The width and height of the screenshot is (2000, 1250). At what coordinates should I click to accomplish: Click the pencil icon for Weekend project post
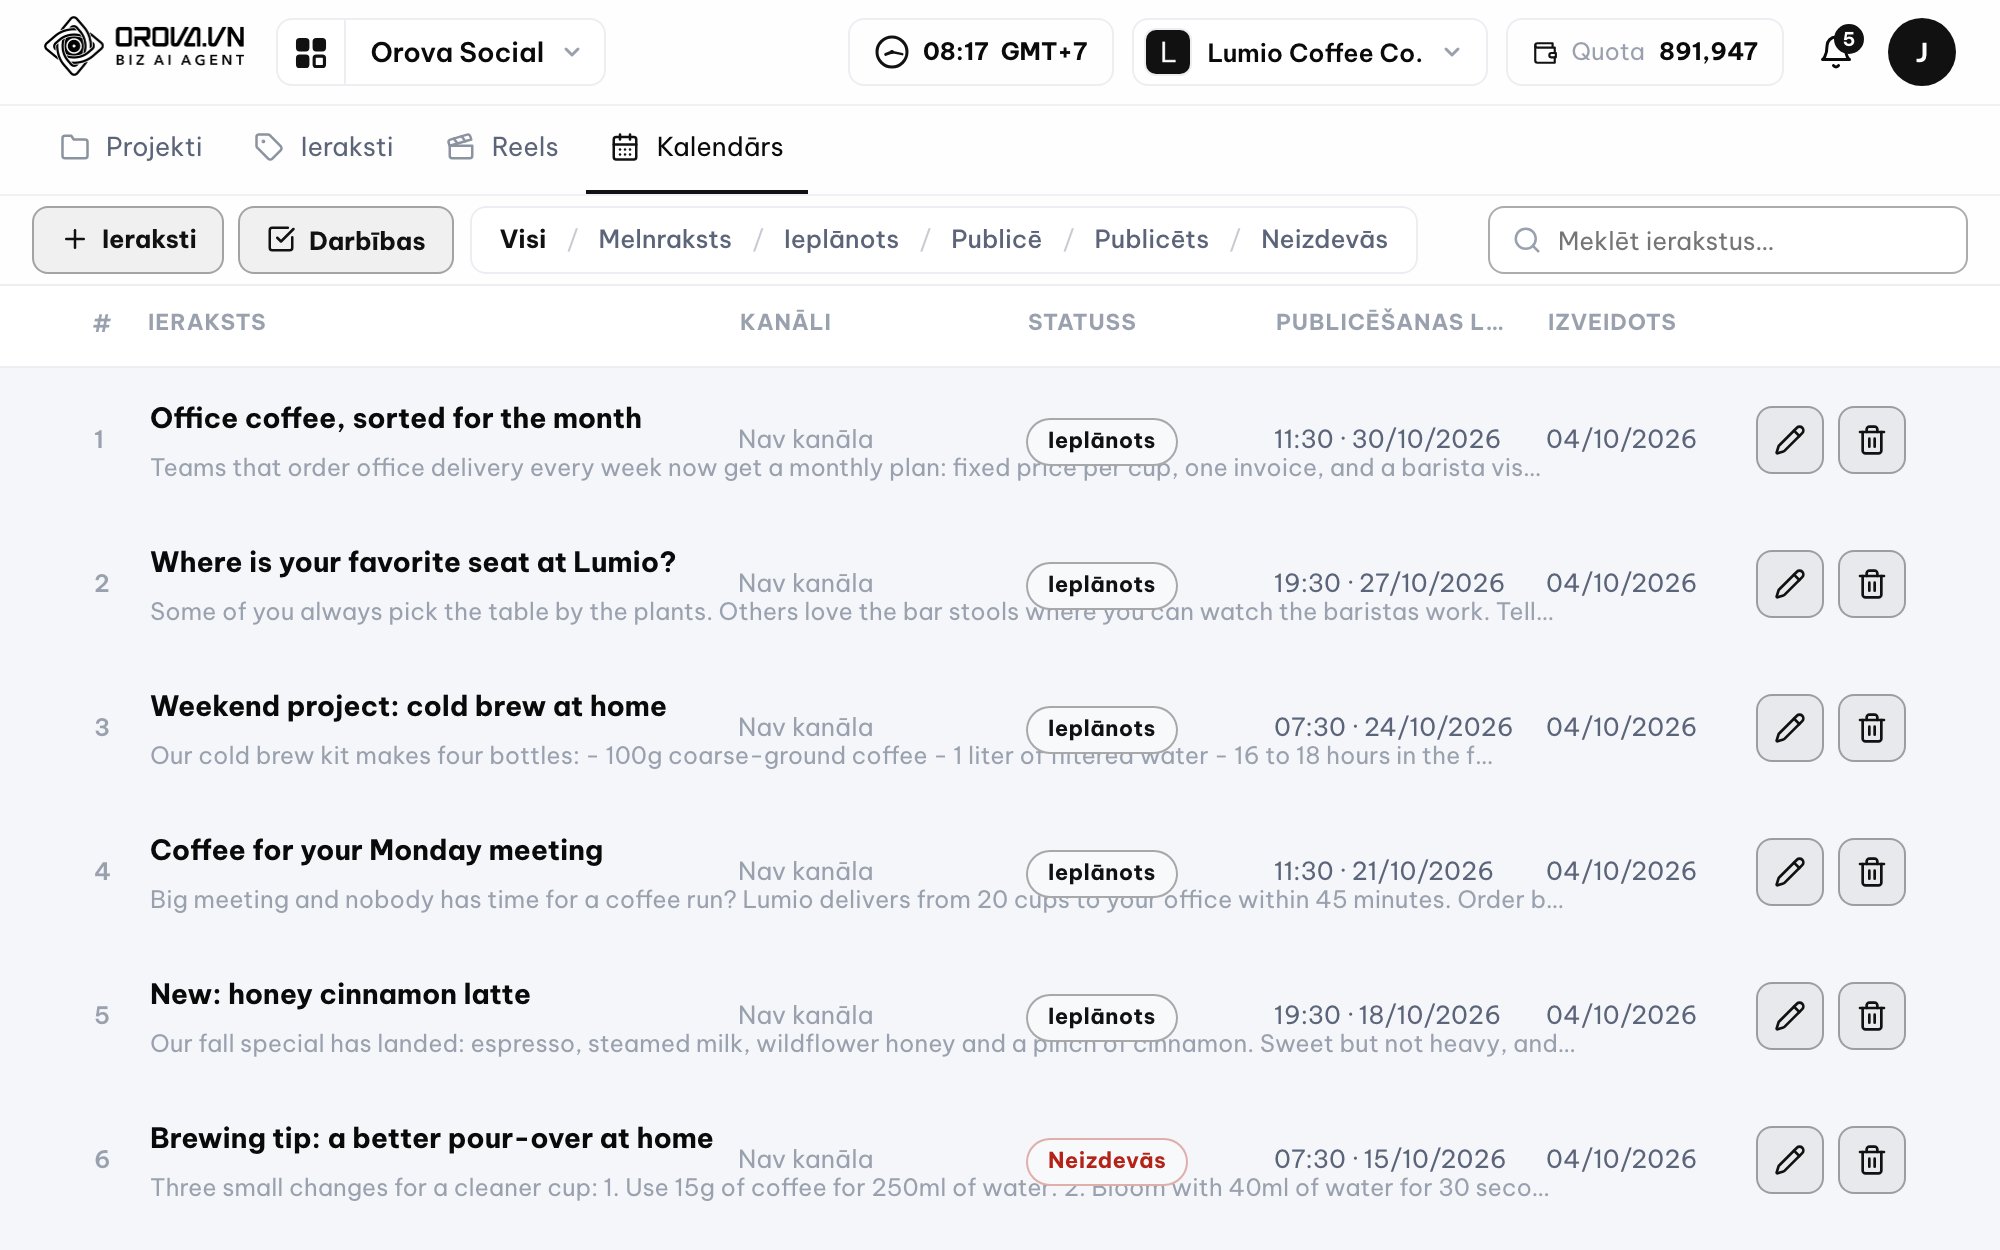(x=1789, y=728)
